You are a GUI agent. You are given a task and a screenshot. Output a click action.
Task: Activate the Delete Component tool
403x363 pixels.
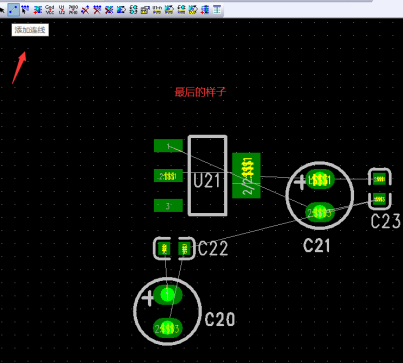point(109,10)
